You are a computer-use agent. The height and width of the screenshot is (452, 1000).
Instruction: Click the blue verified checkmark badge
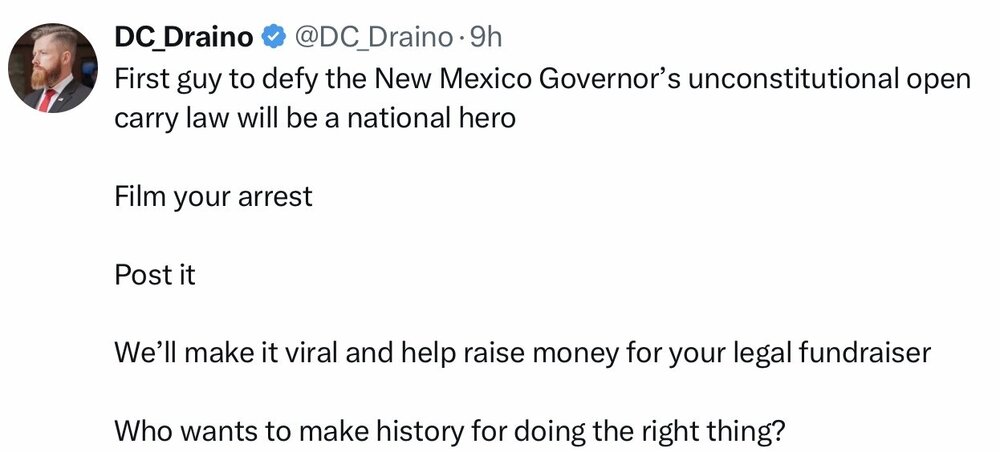tap(274, 38)
